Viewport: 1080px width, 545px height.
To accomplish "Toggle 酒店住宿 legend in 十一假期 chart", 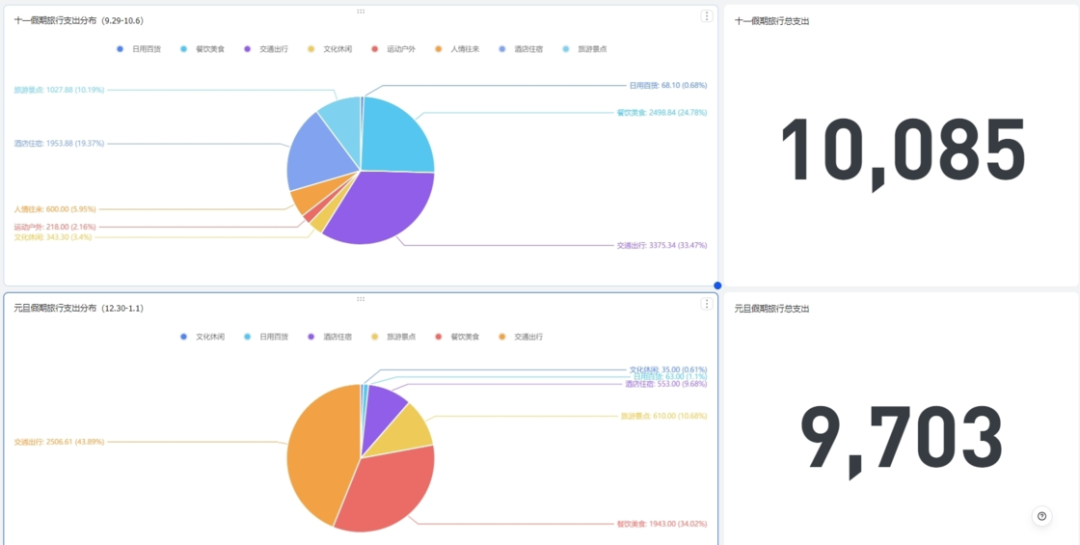I will pyautogui.click(x=521, y=49).
